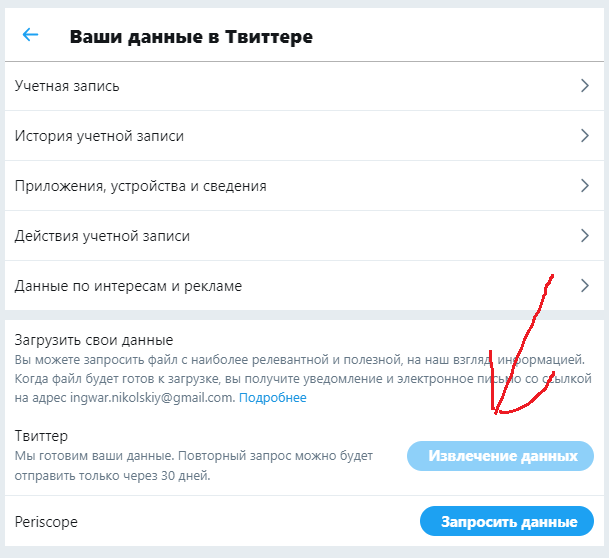This screenshot has height=558, width=609.
Task: Click the chevron next to Данные по интересам и рекламе
Action: click(x=585, y=286)
